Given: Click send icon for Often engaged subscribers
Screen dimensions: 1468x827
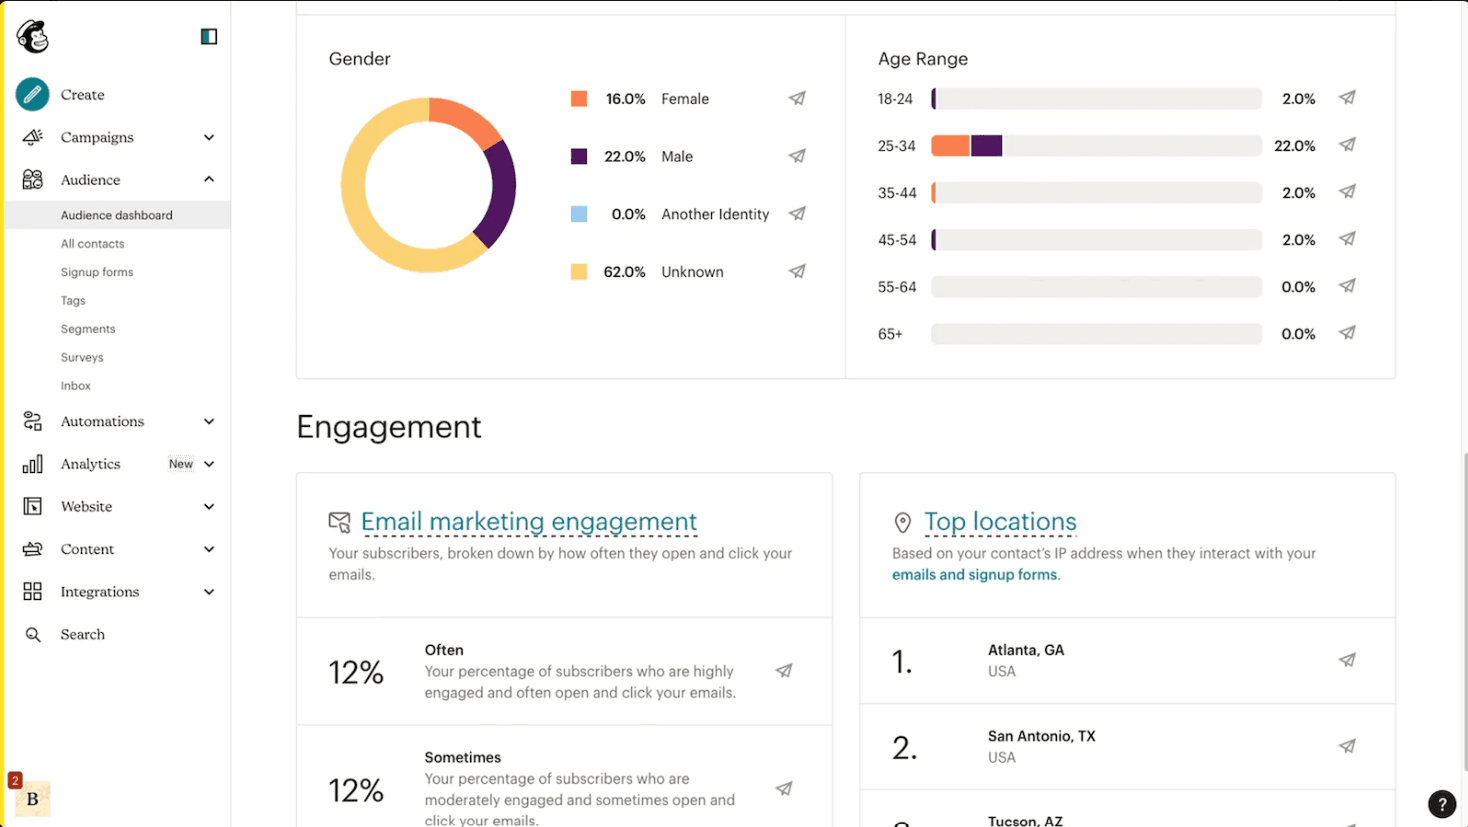Looking at the screenshot, I should tap(784, 671).
